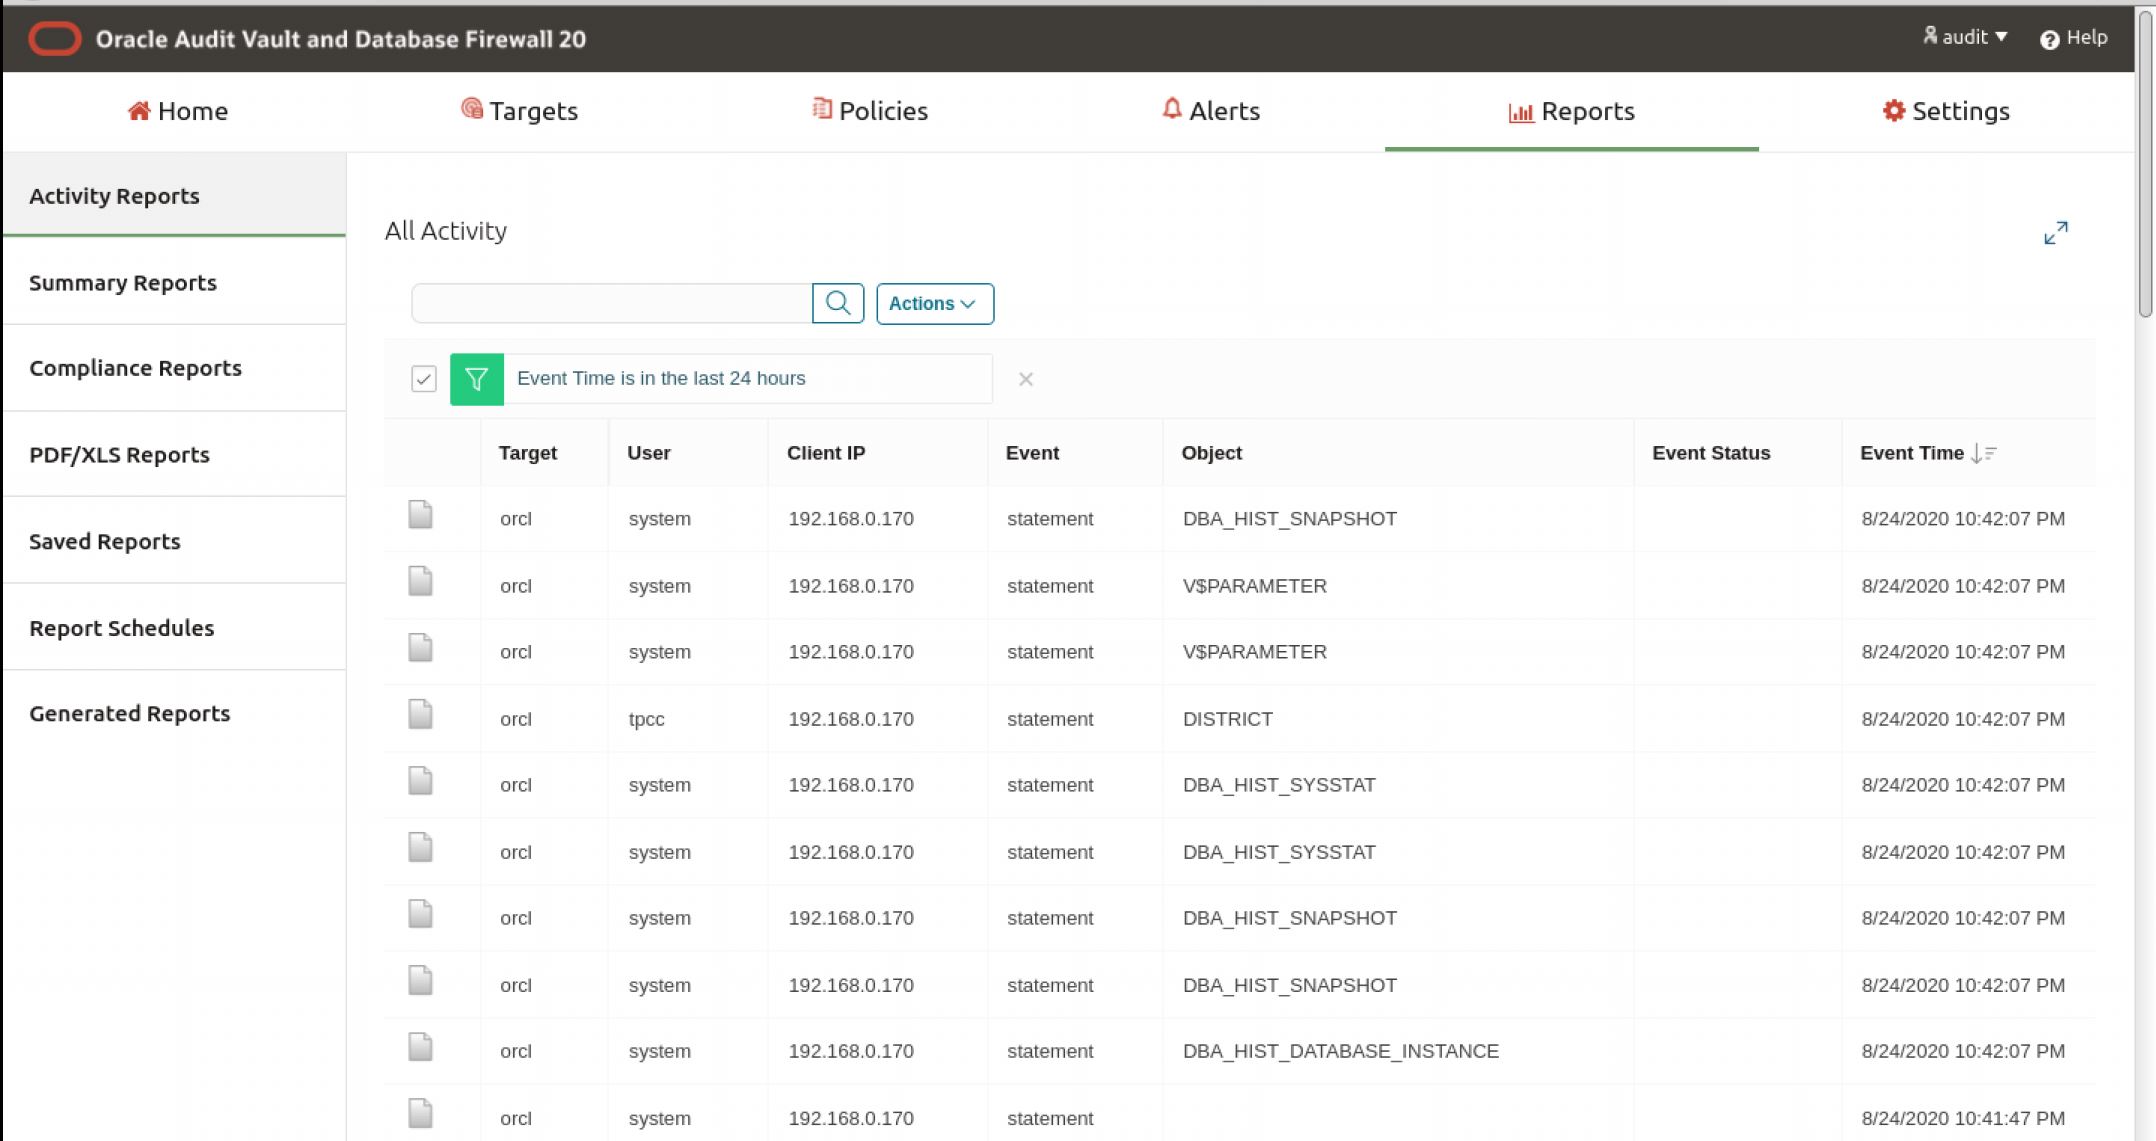
Task: Uncheck the Event Time filter checkbox
Action: pos(424,379)
